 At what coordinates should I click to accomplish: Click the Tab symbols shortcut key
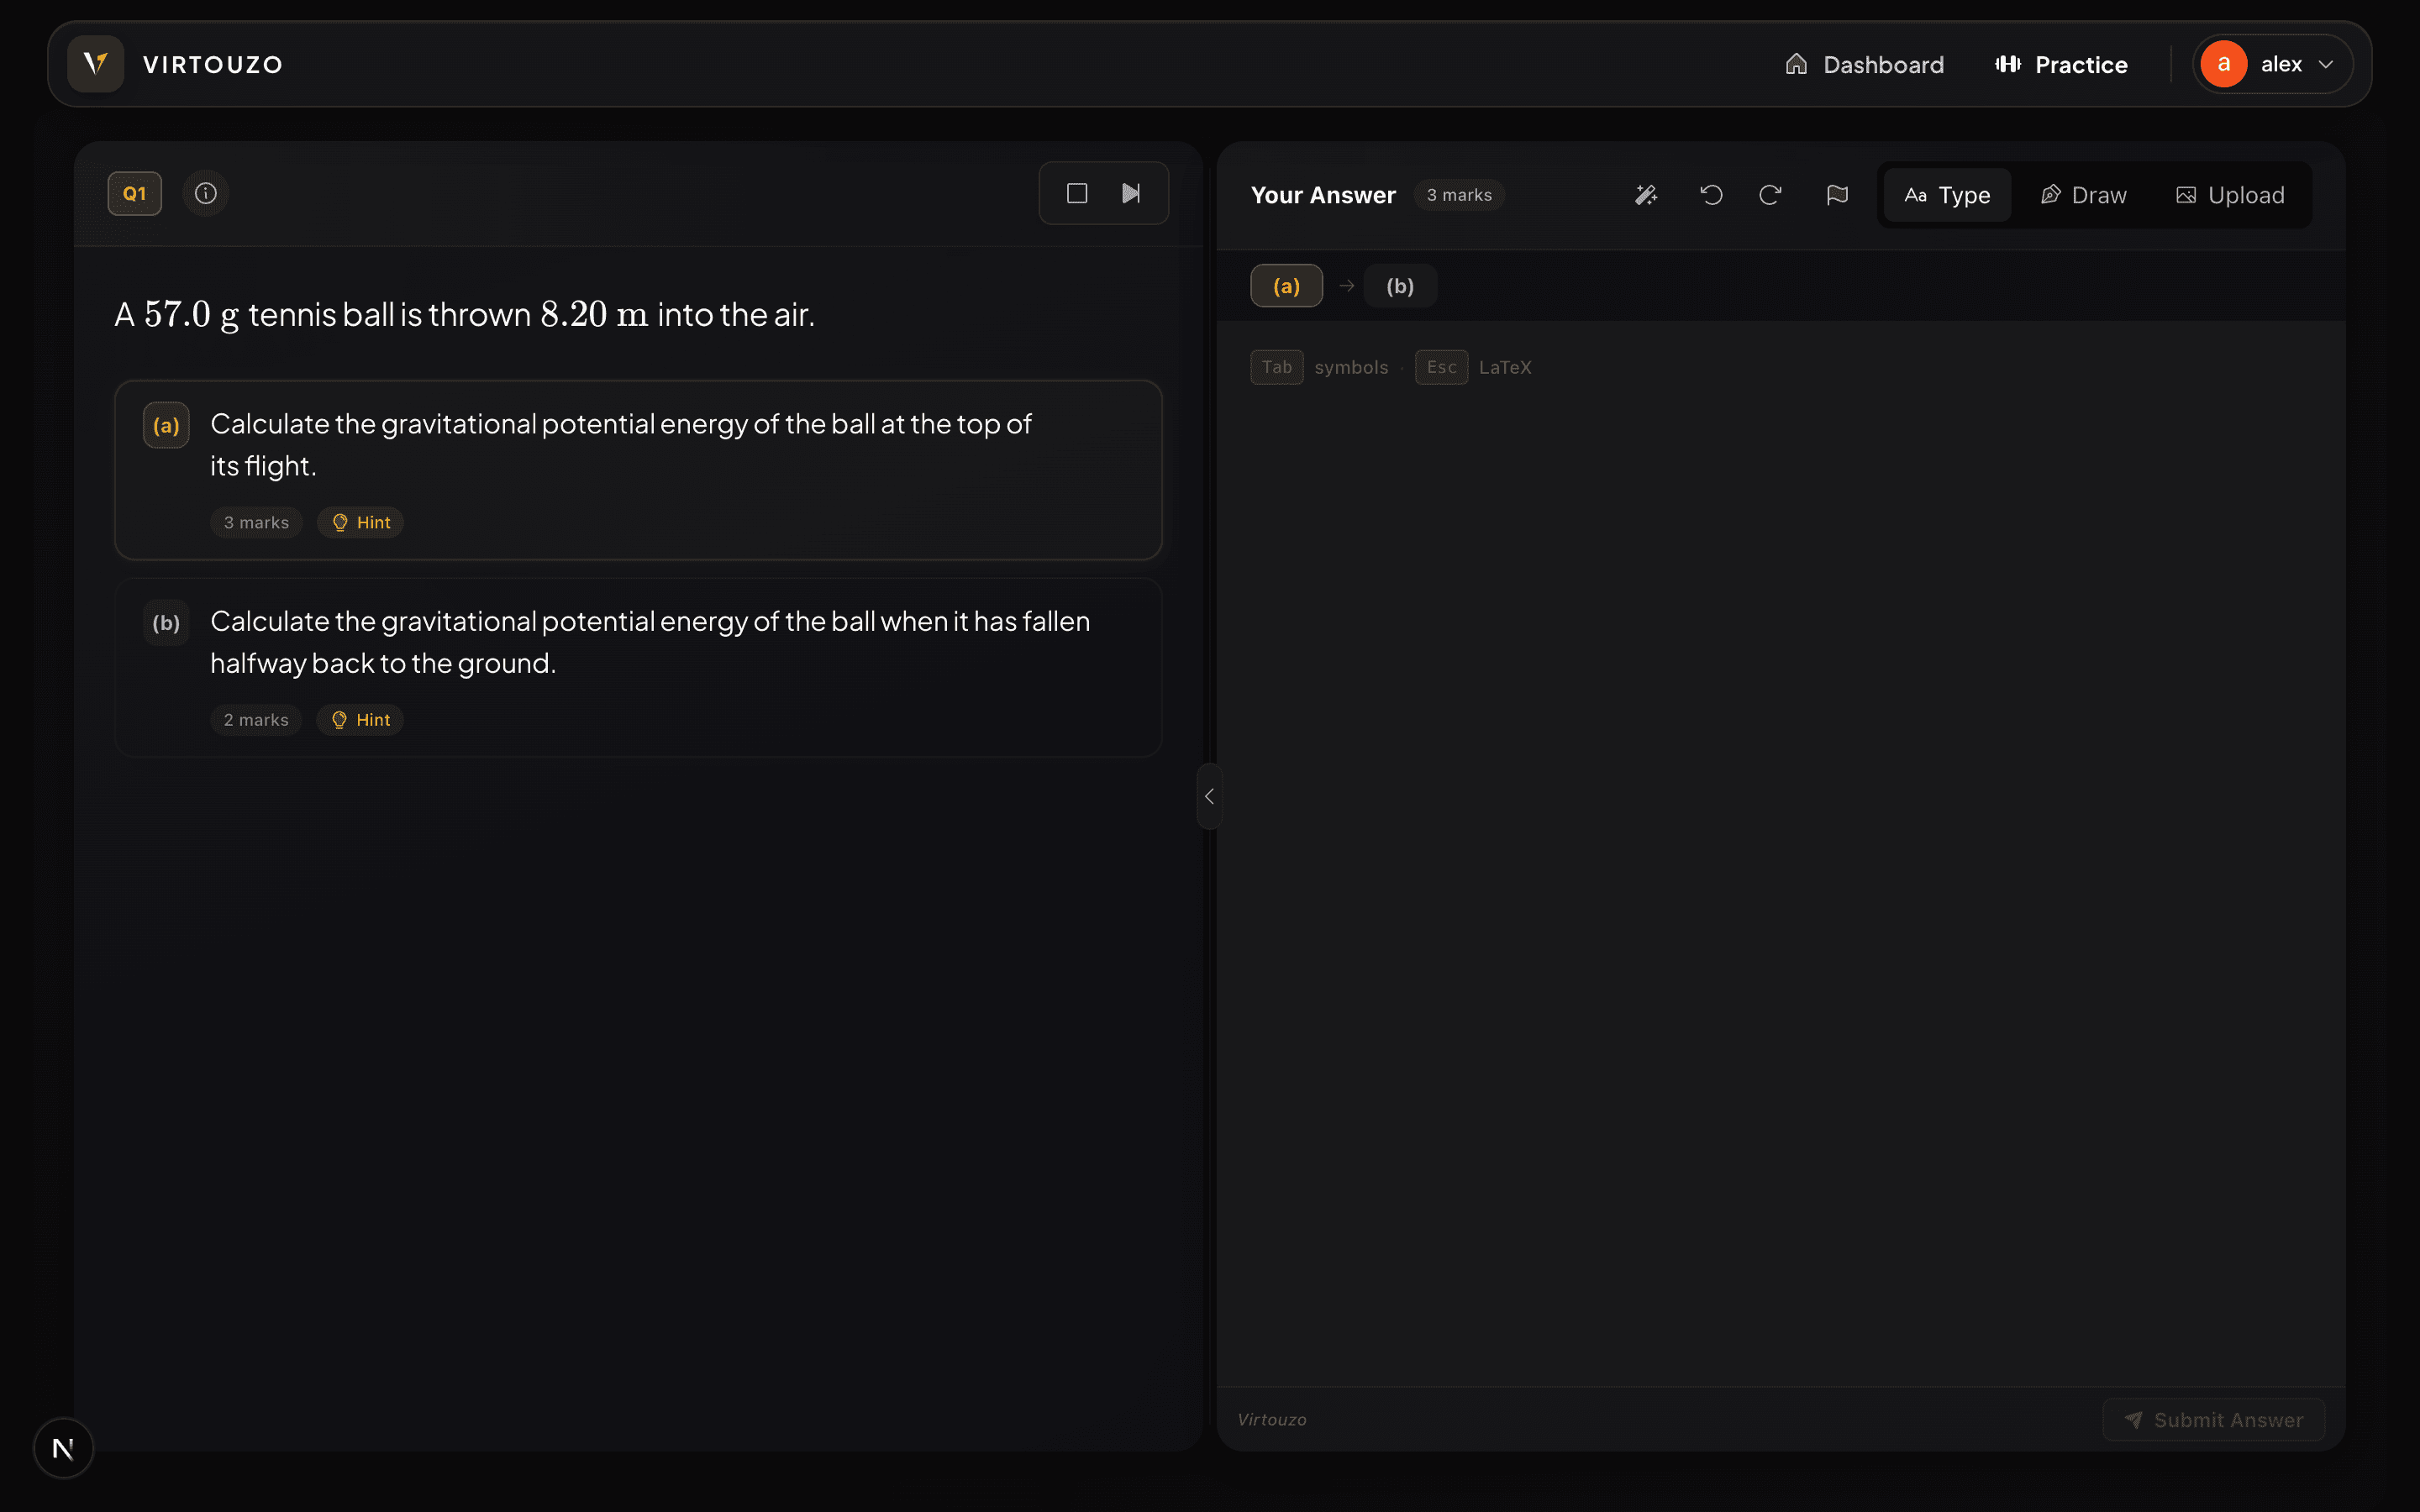pyautogui.click(x=1276, y=367)
